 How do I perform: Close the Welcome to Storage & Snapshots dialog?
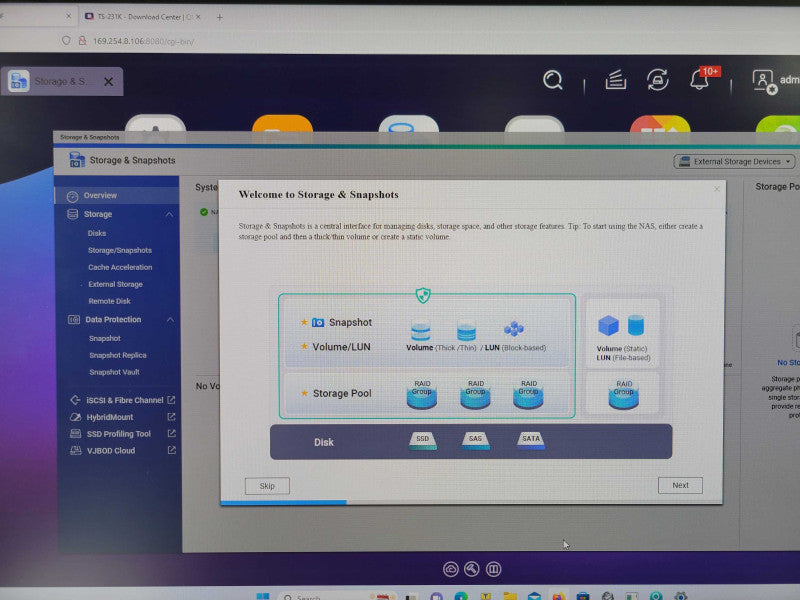click(717, 189)
